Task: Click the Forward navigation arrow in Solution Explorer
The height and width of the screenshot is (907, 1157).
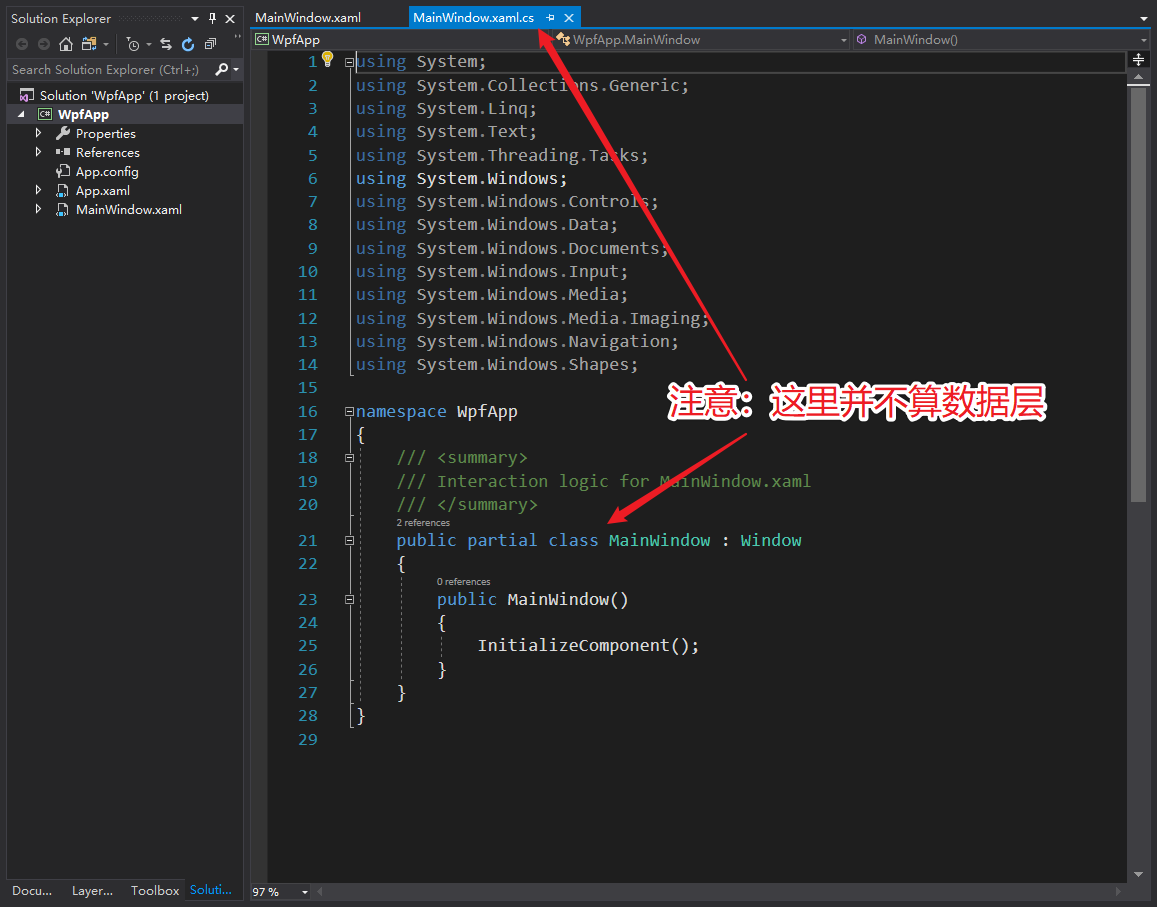Action: pyautogui.click(x=44, y=44)
